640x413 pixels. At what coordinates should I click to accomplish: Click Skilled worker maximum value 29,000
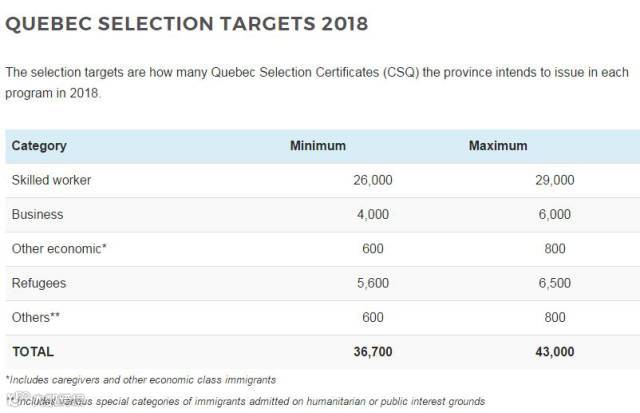coord(554,180)
